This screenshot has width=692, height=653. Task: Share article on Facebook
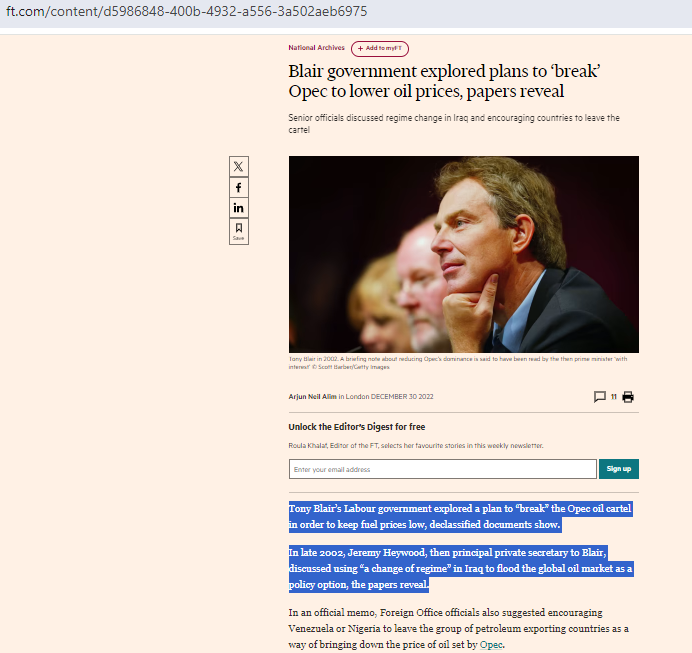tap(239, 188)
